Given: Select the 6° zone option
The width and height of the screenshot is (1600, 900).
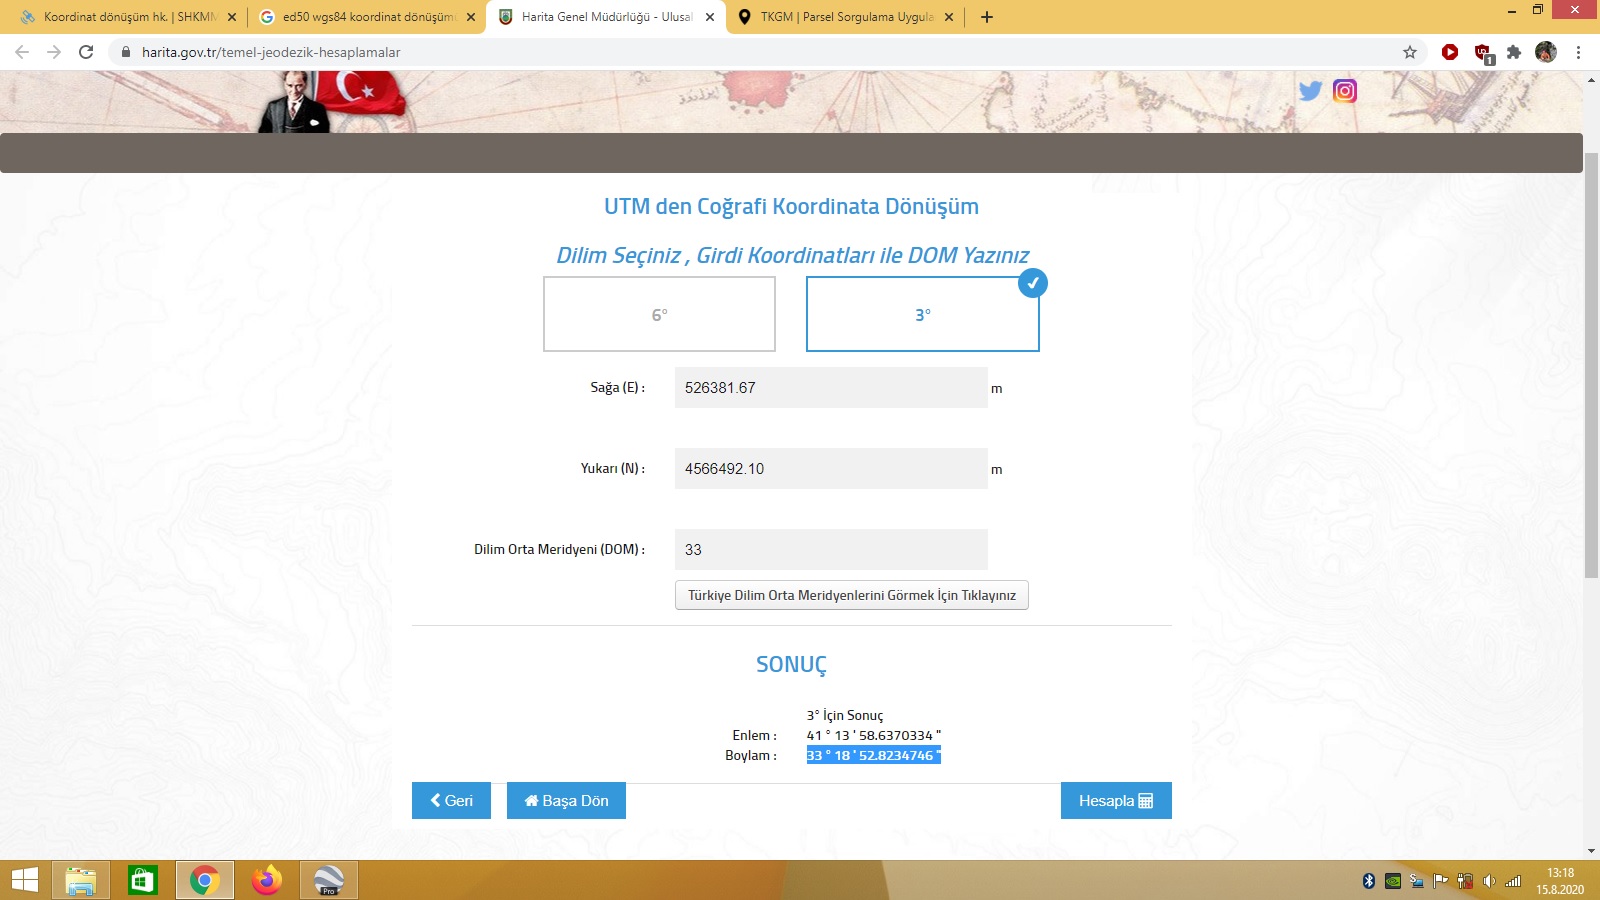Looking at the screenshot, I should 659,314.
